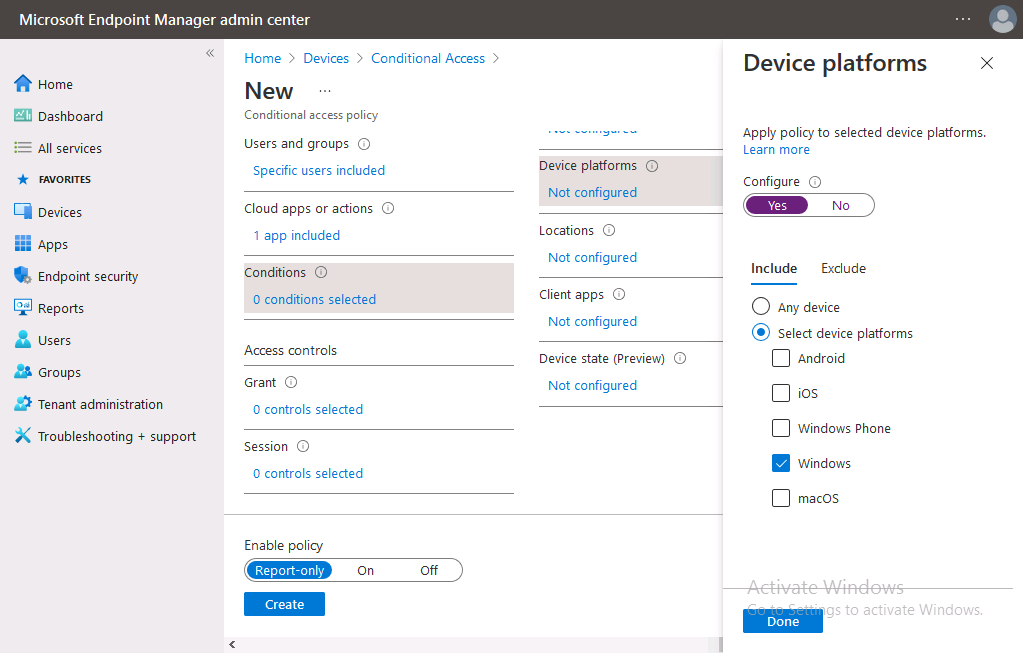Open 0 conditions selected link
The width and height of the screenshot is (1023, 653).
314,299
